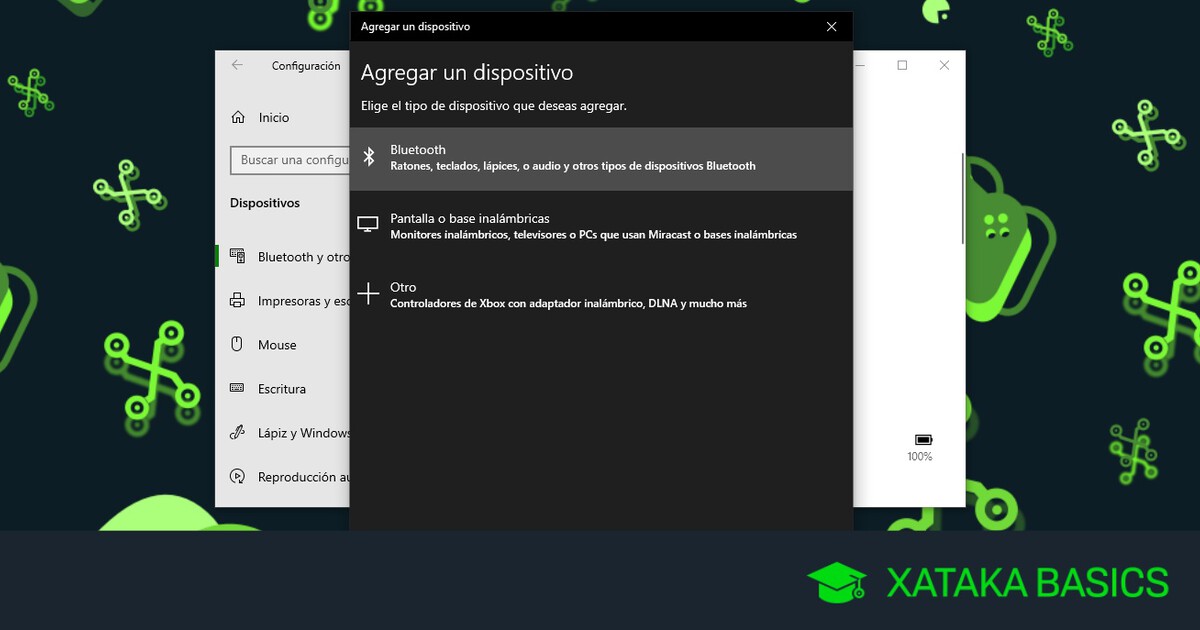
Task: Click the Agregar un dispositivo title bar
Action: tap(580, 27)
